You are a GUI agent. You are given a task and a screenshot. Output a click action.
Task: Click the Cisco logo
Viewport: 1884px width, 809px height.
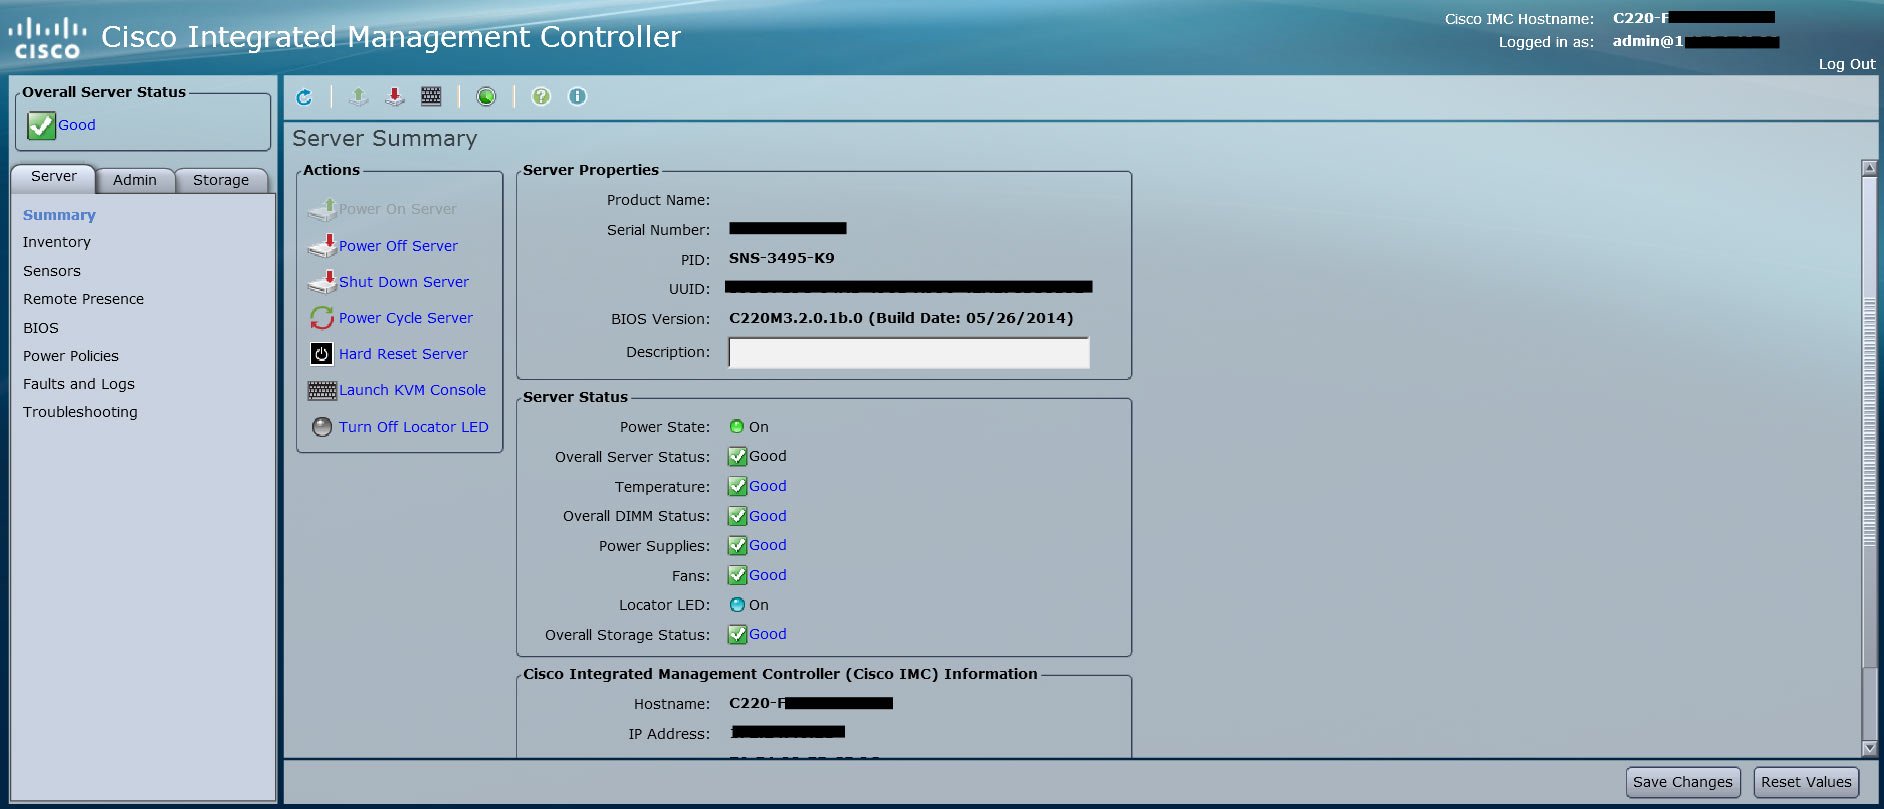click(47, 38)
